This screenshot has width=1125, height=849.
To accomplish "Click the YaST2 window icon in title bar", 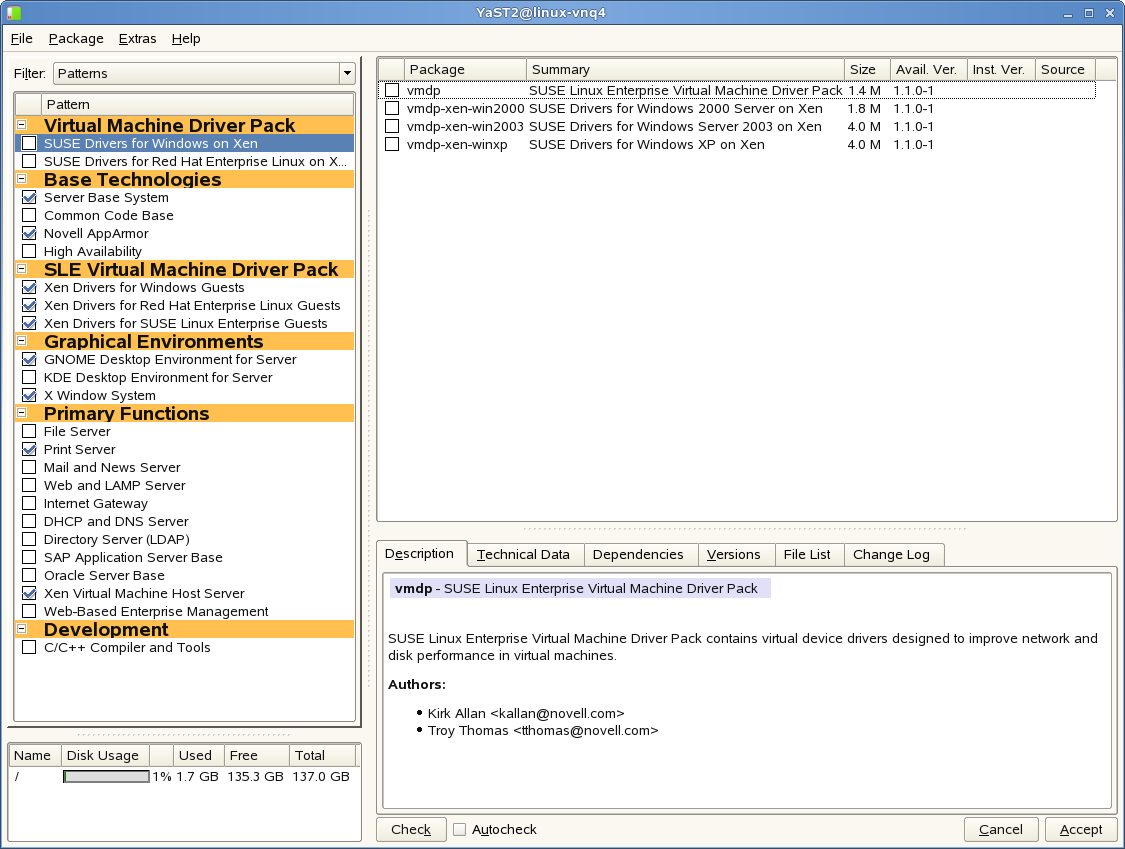I will [x=13, y=13].
